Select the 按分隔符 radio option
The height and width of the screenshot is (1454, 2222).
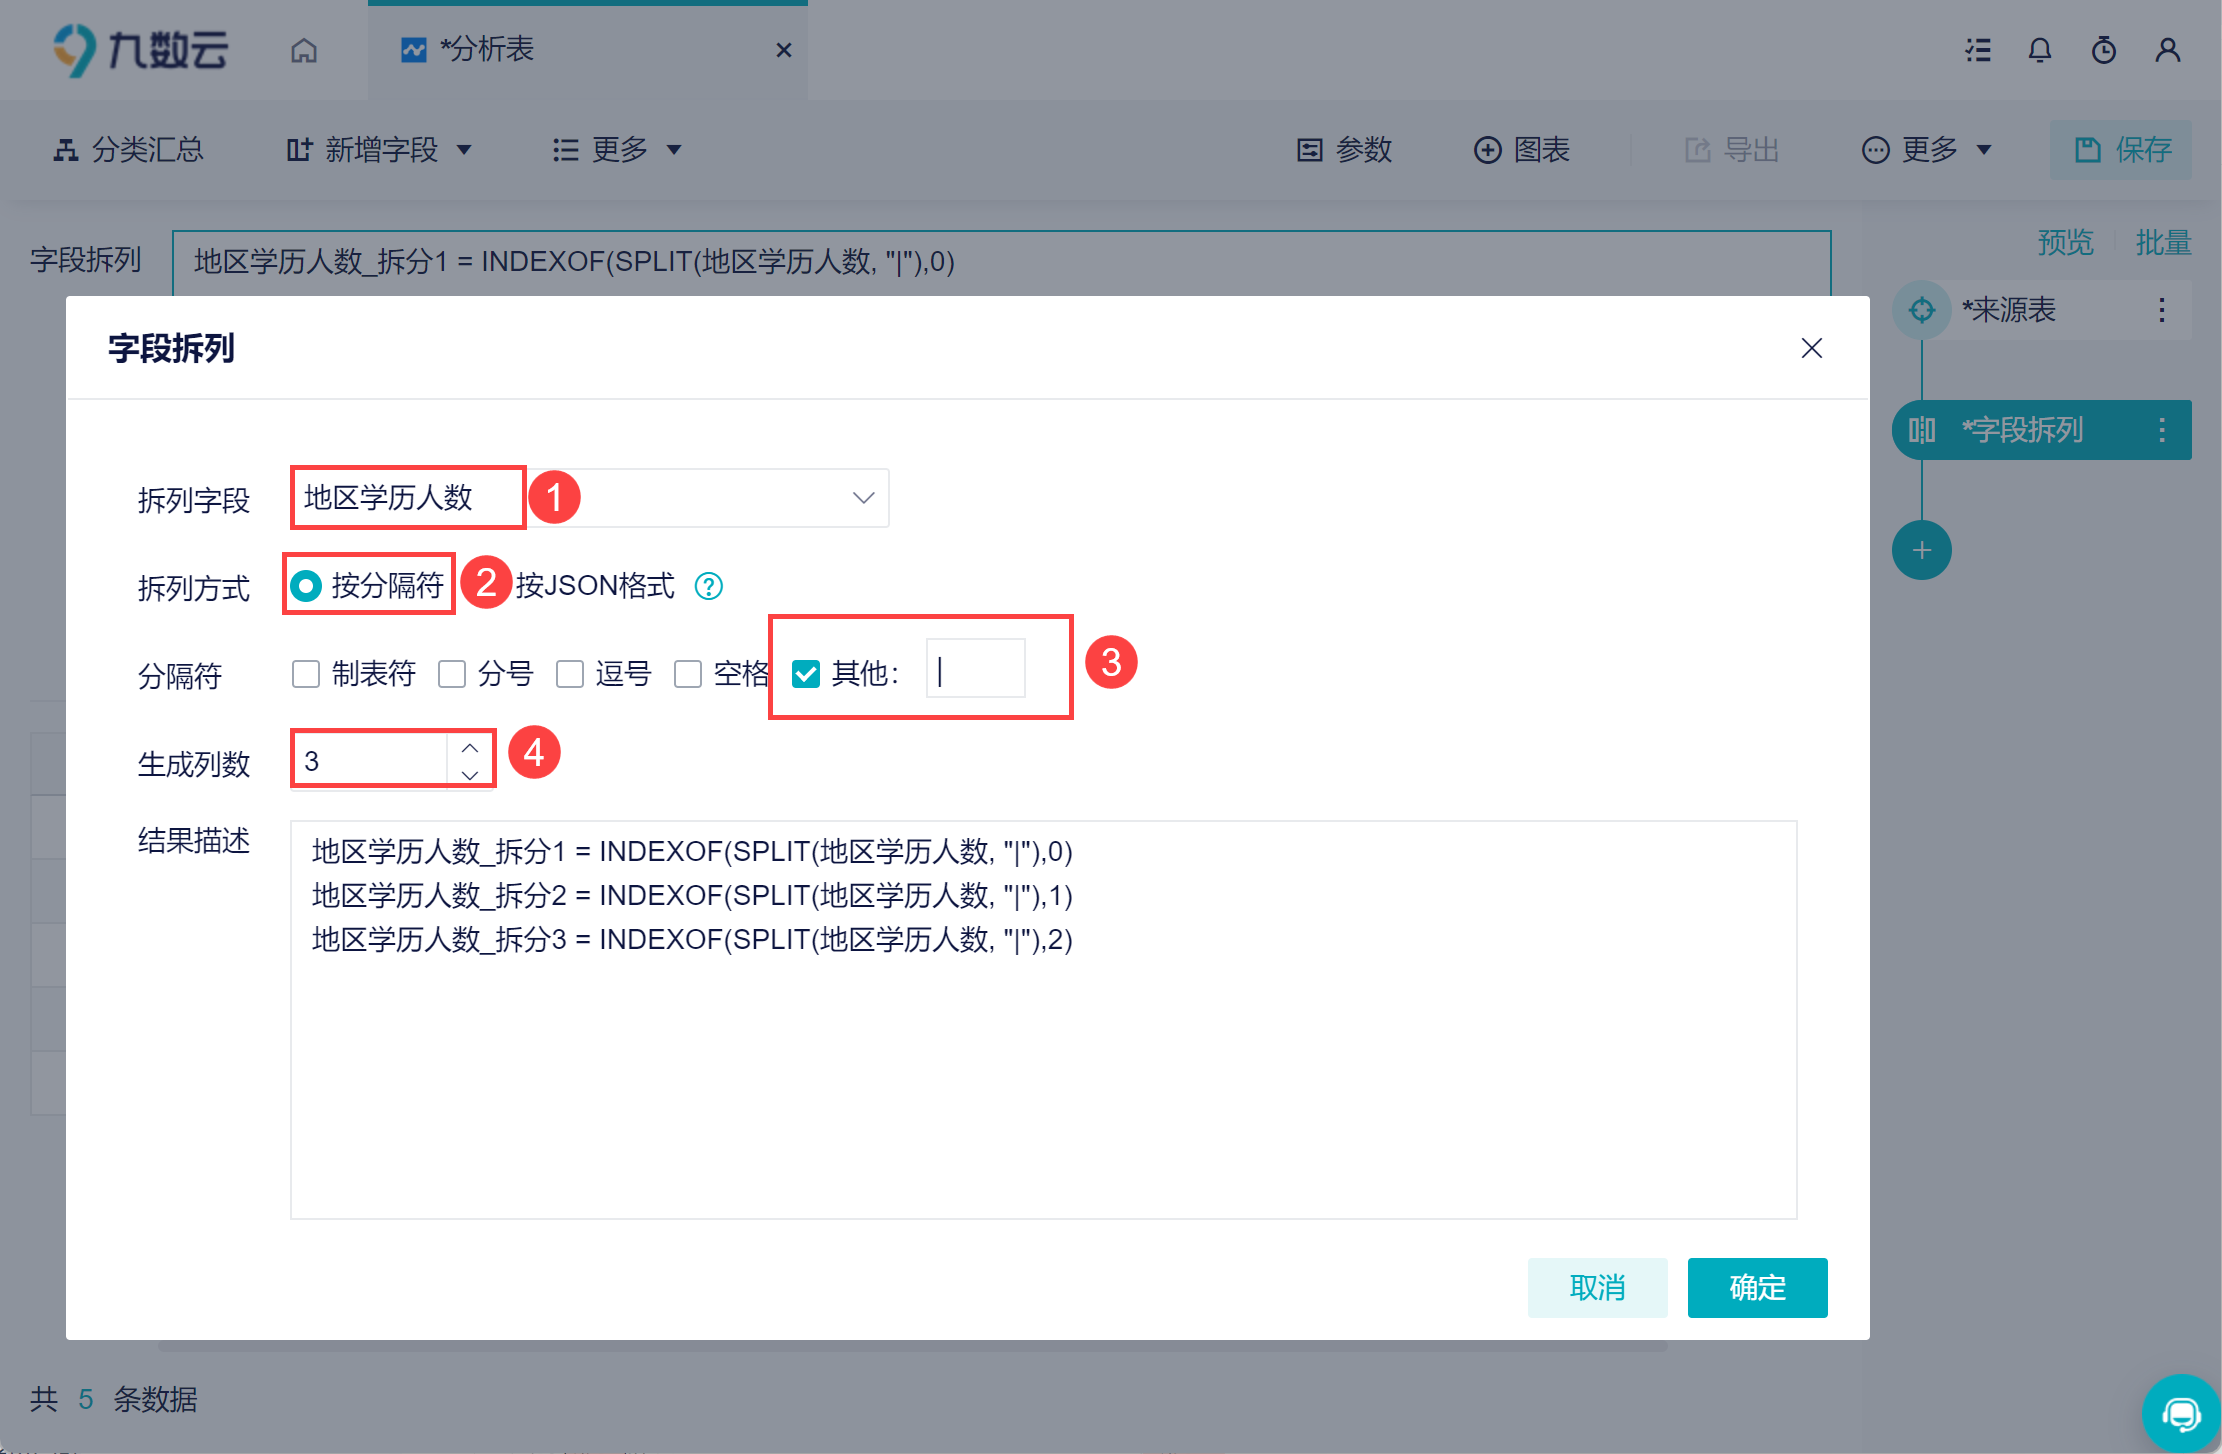tap(306, 586)
